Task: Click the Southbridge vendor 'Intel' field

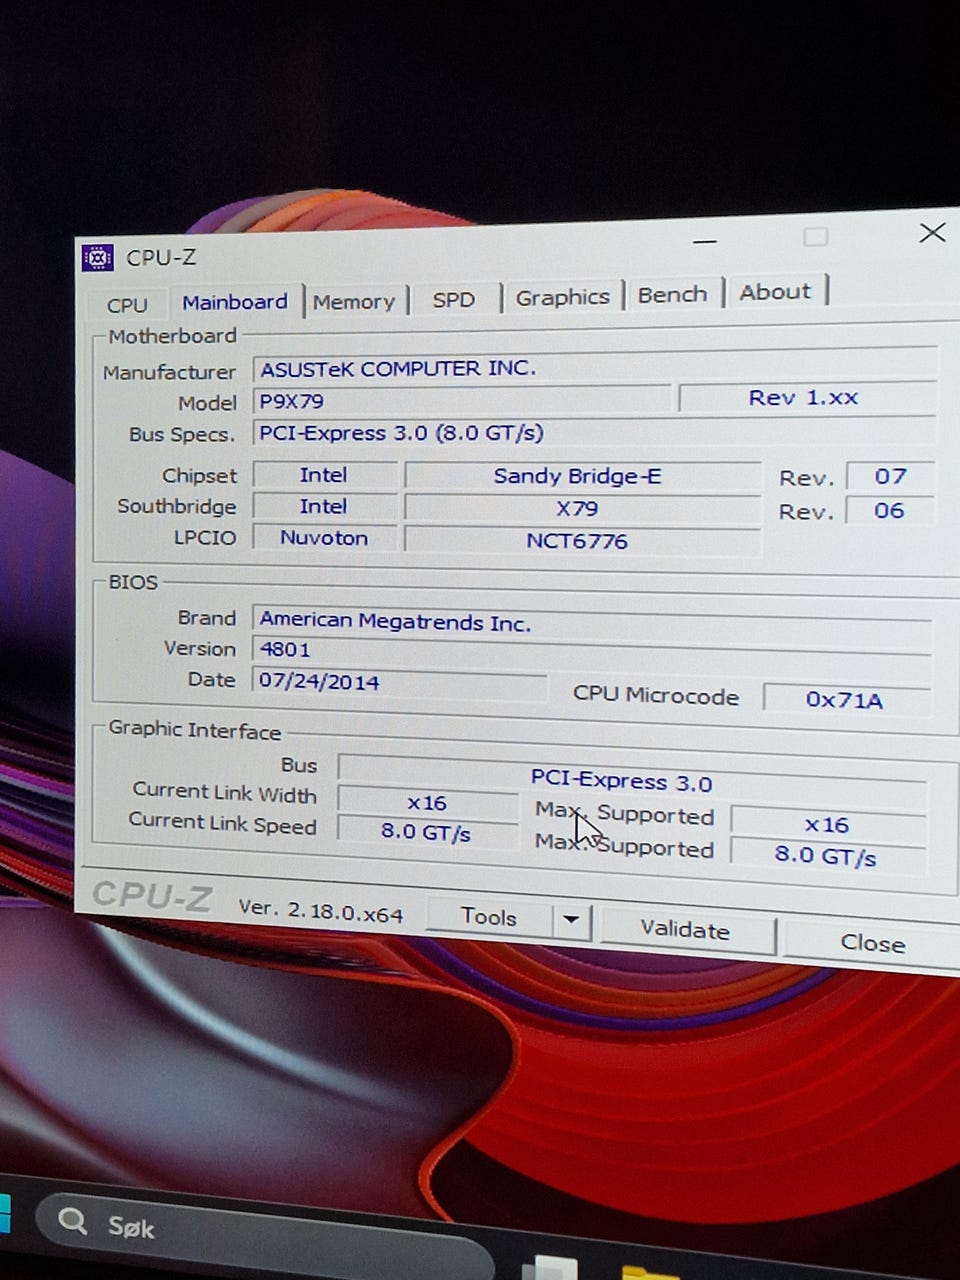Action: point(324,507)
